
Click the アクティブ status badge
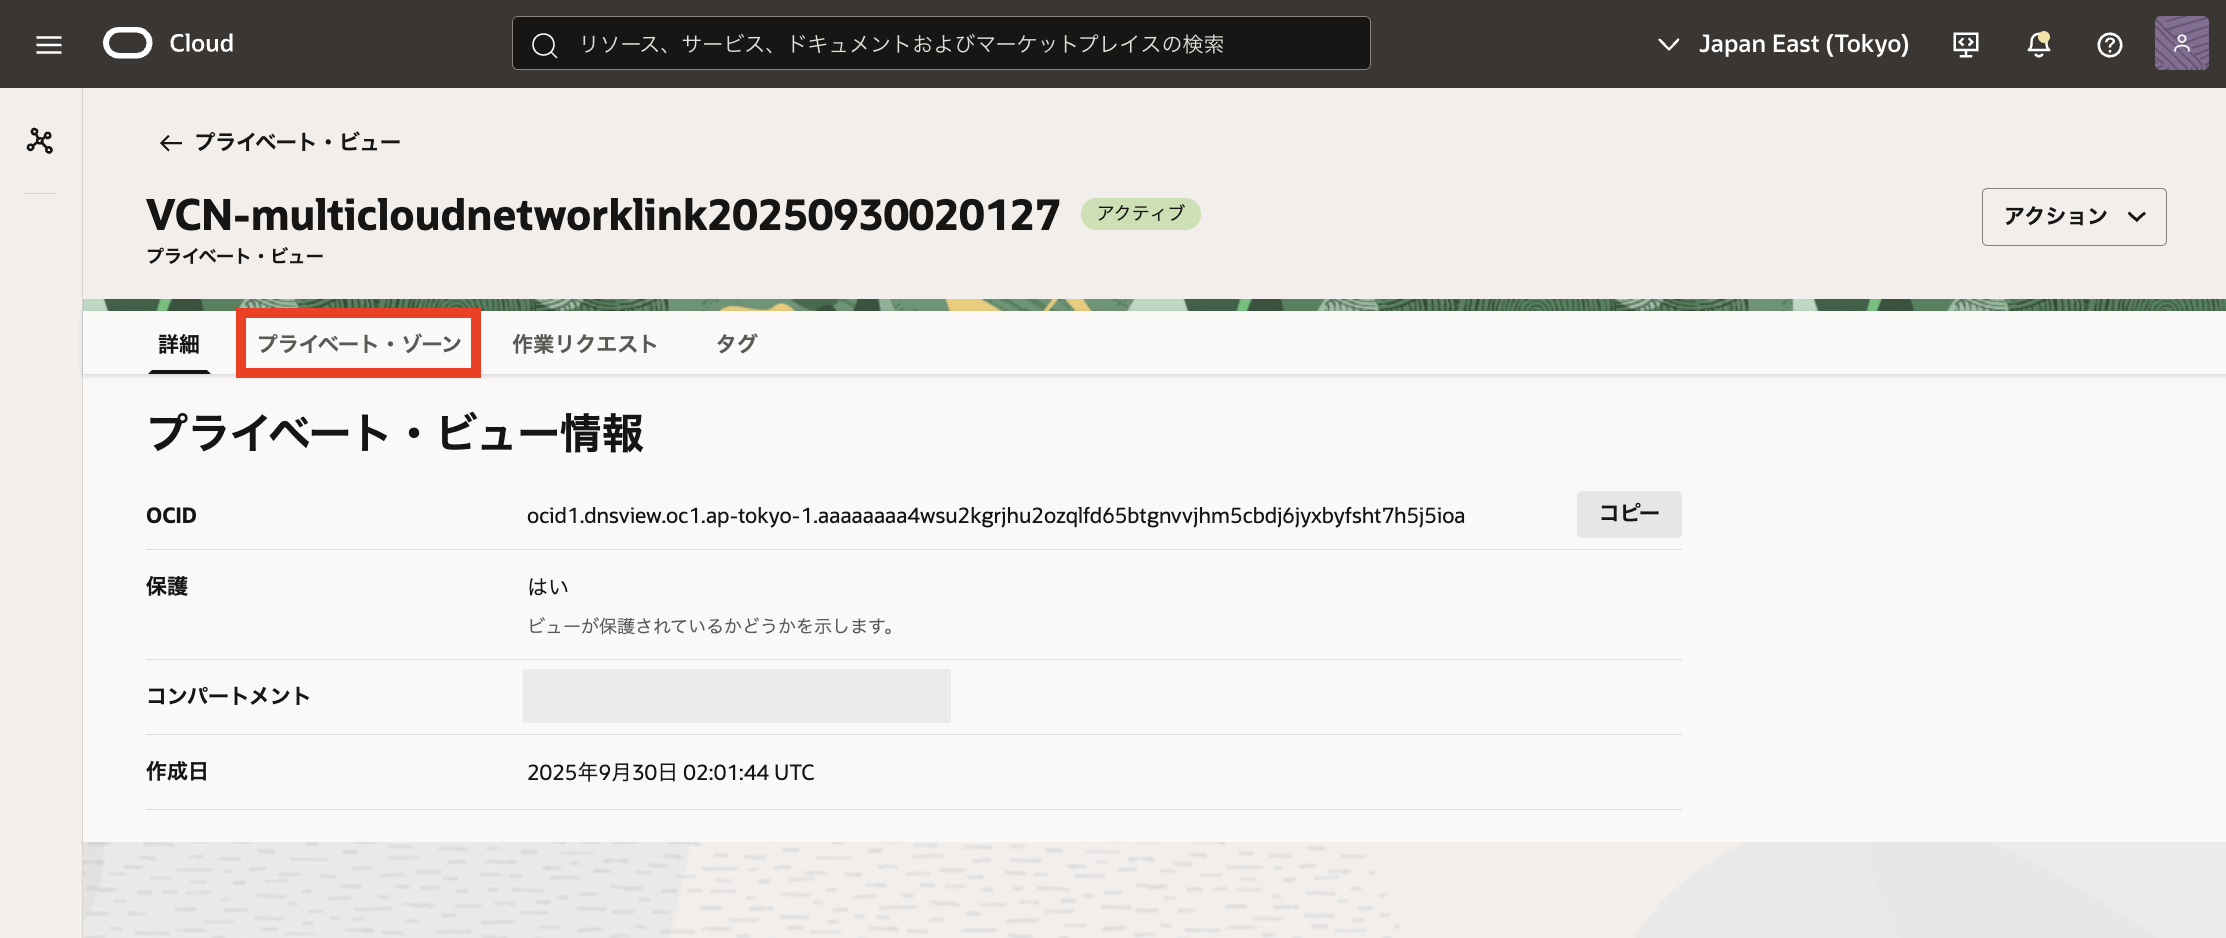tap(1140, 213)
